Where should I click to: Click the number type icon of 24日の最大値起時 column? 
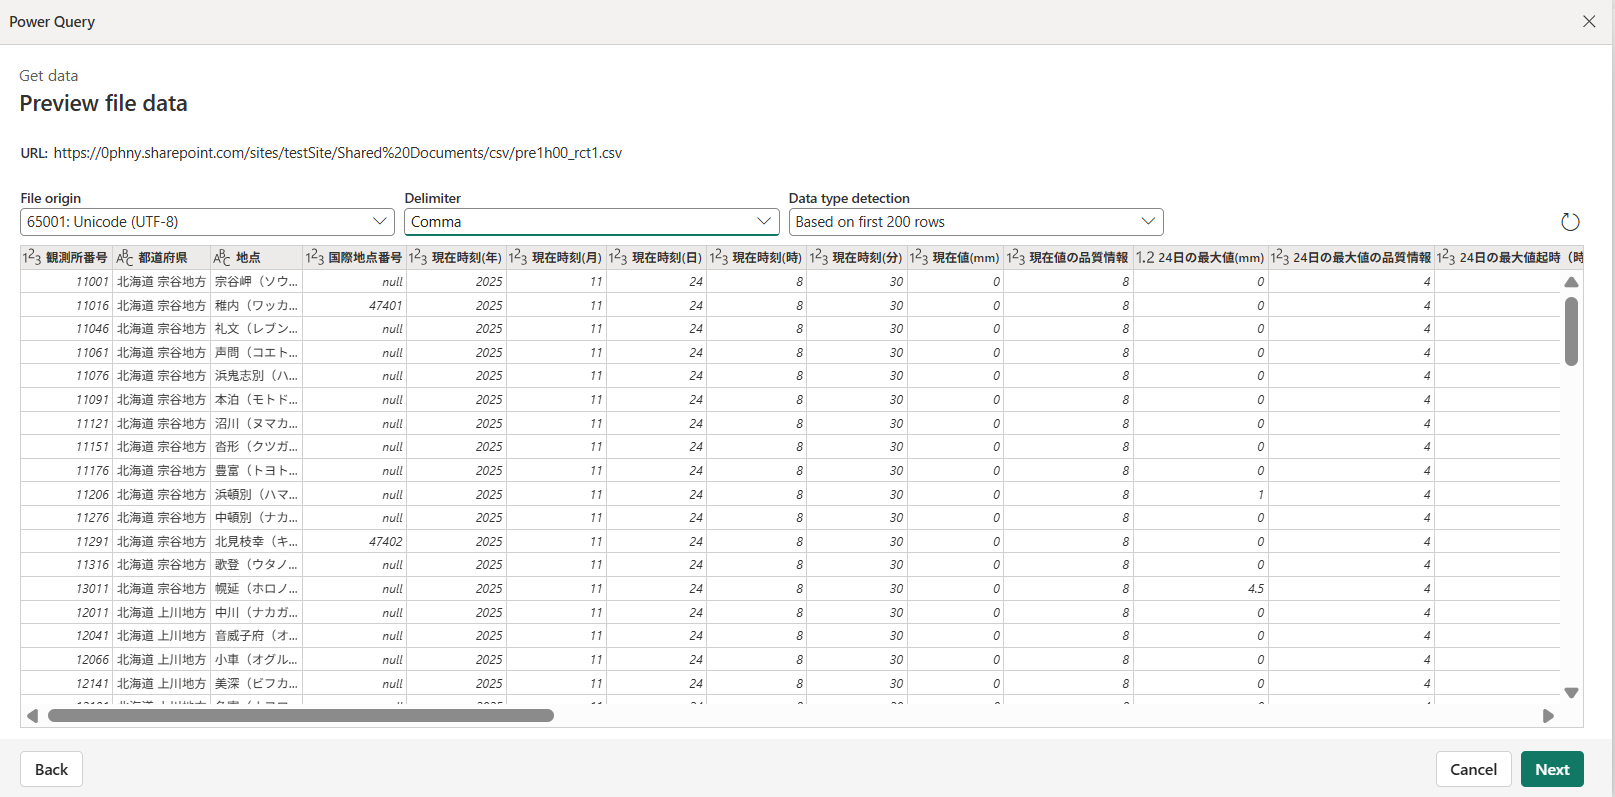(x=1446, y=258)
